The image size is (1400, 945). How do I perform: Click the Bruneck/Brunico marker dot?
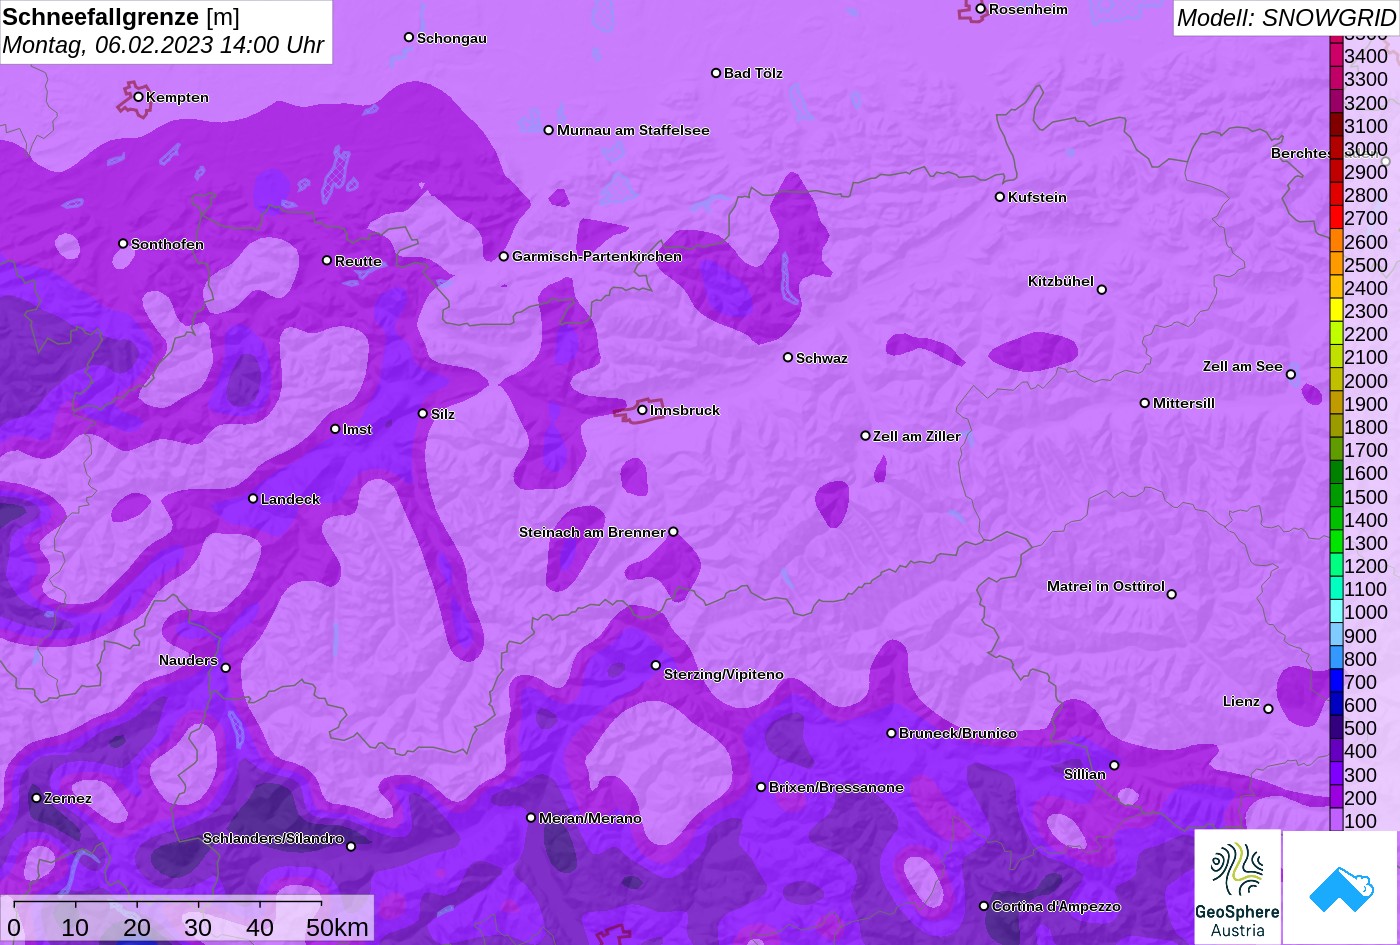pyautogui.click(x=891, y=733)
